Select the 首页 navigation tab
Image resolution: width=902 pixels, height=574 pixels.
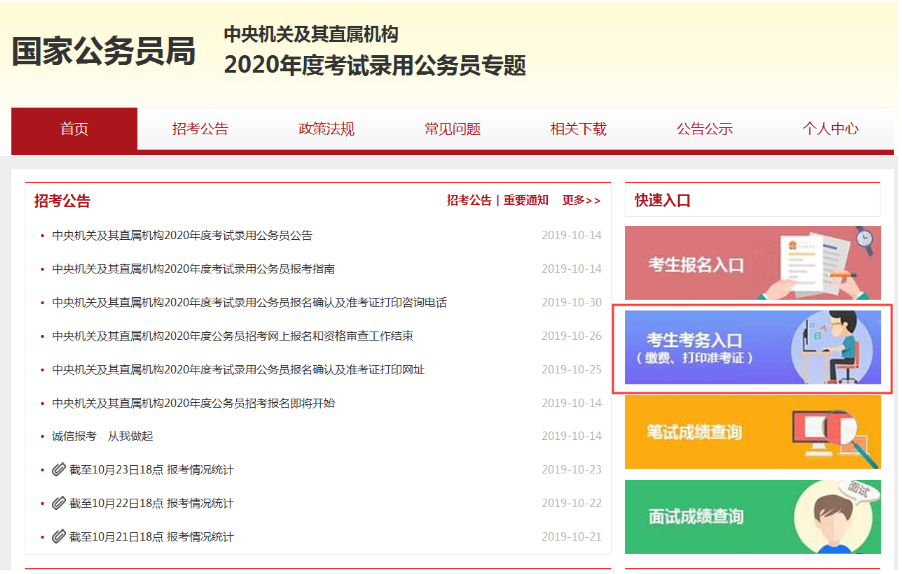[74, 129]
